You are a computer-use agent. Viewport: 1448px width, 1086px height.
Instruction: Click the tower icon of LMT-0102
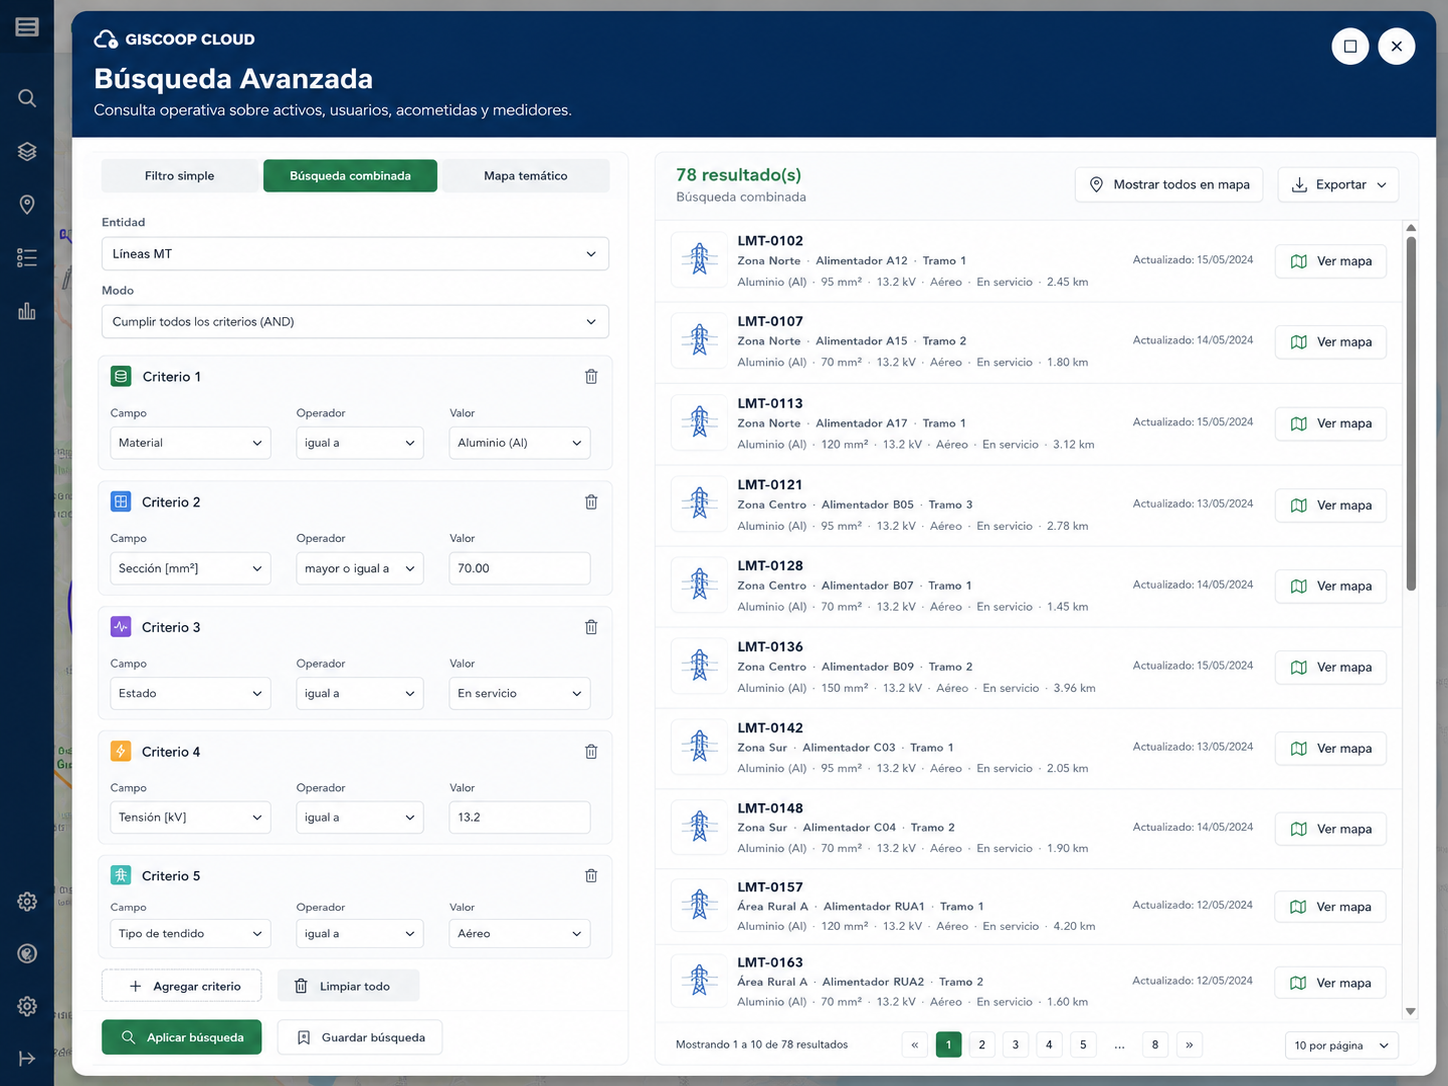699,260
